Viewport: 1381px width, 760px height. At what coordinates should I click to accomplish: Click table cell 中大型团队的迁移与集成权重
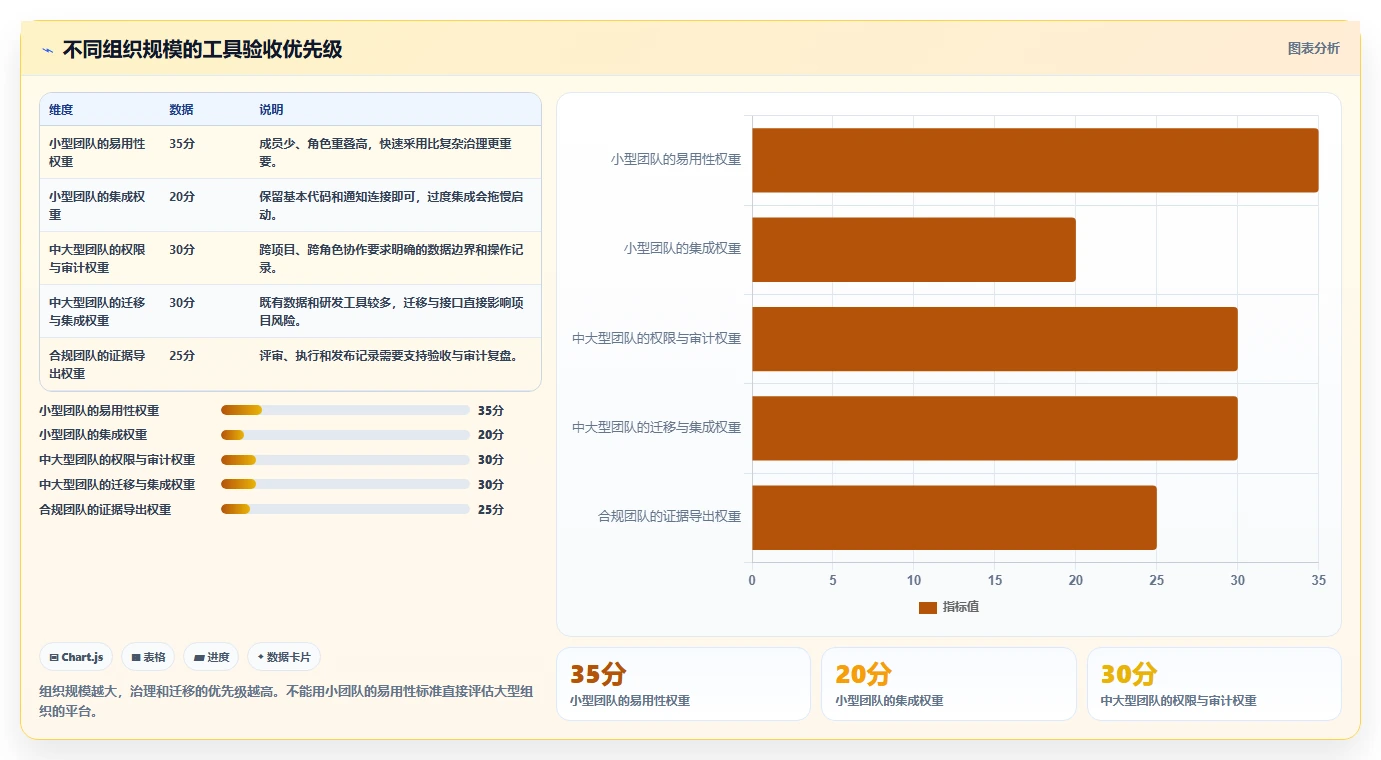(99, 312)
